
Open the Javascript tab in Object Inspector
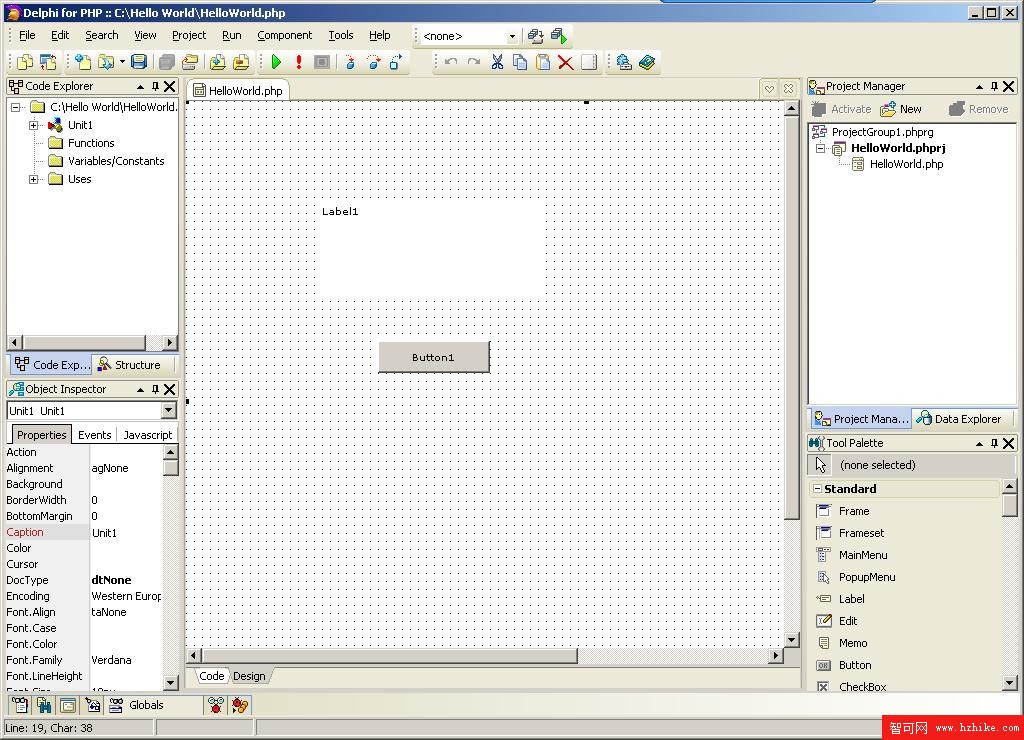pyautogui.click(x=148, y=435)
